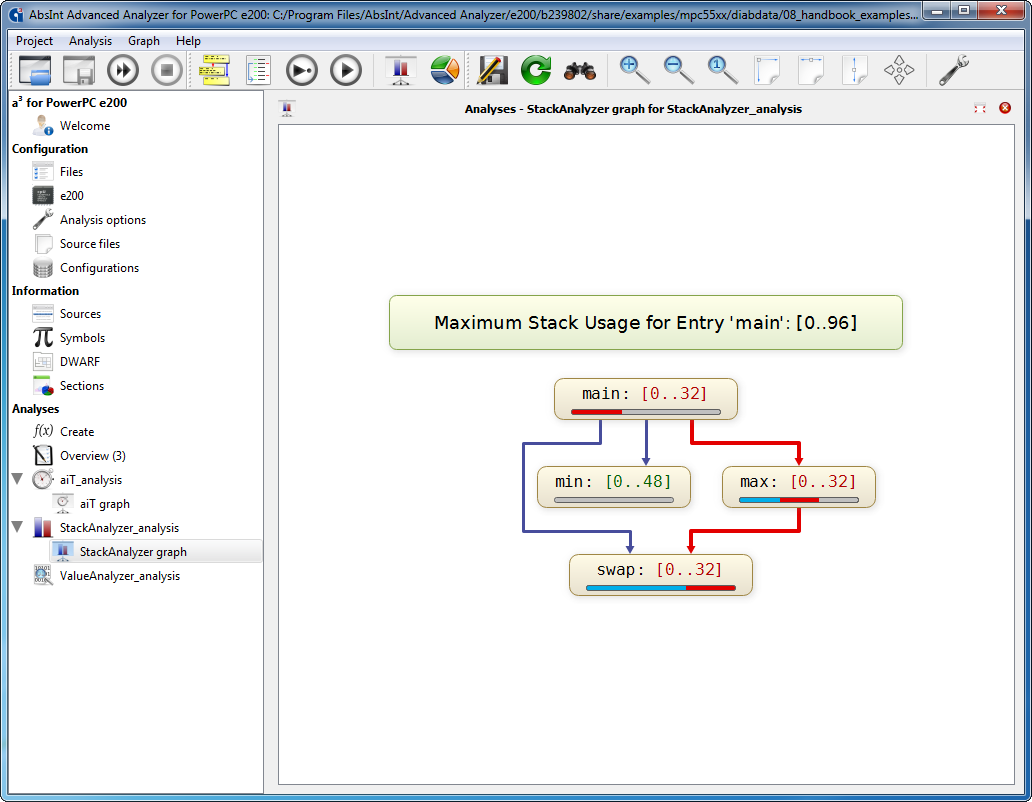Open the Help menu
Viewport: 1032px width, 802px height.
[188, 41]
